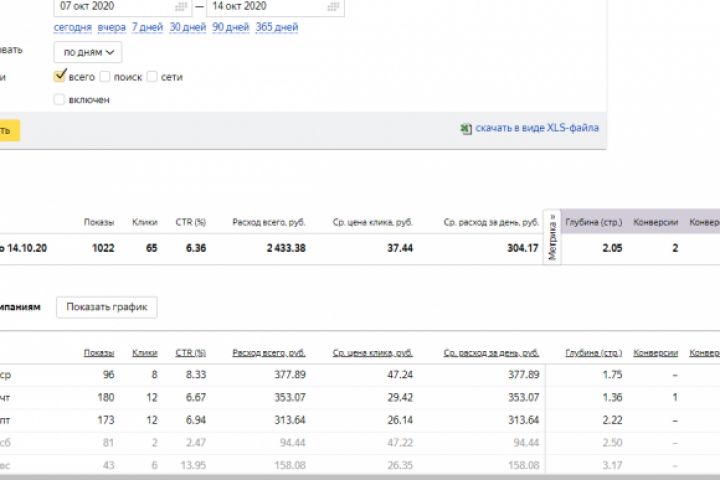
Task: Click total CTR value «6.36»
Action: click(x=196, y=248)
